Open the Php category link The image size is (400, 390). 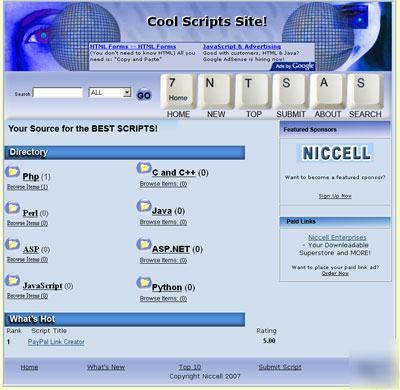point(31,177)
